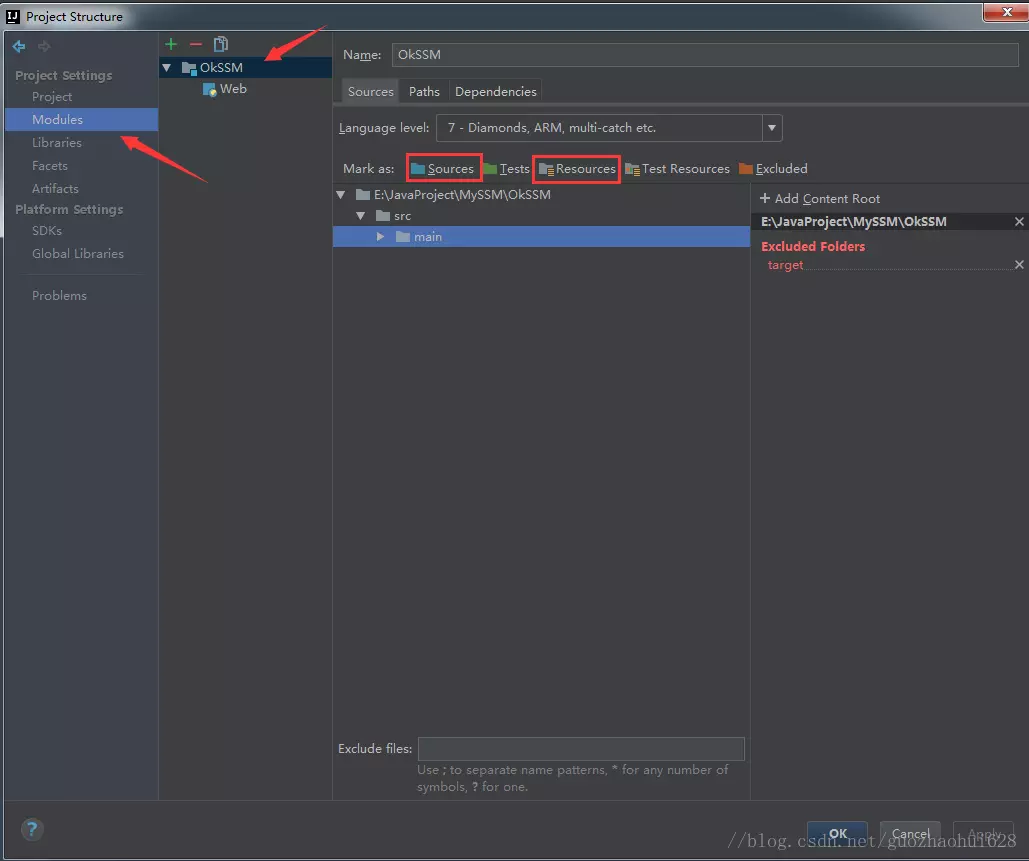Viewport: 1029px width, 861px height.
Task: Open the Project settings page
Action: pyautogui.click(x=52, y=96)
